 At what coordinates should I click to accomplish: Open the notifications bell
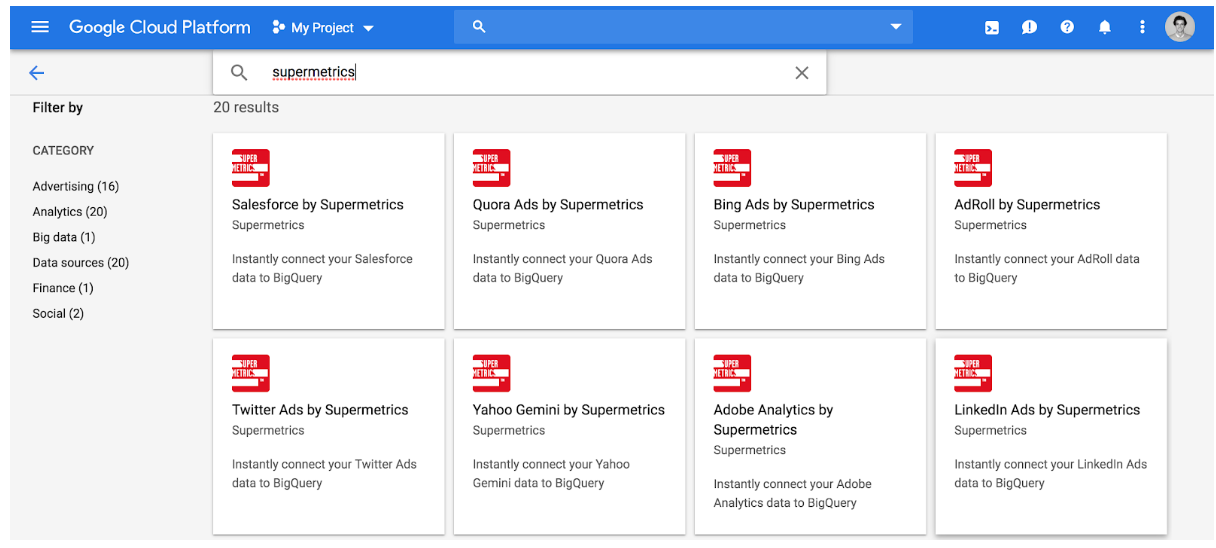click(1105, 28)
